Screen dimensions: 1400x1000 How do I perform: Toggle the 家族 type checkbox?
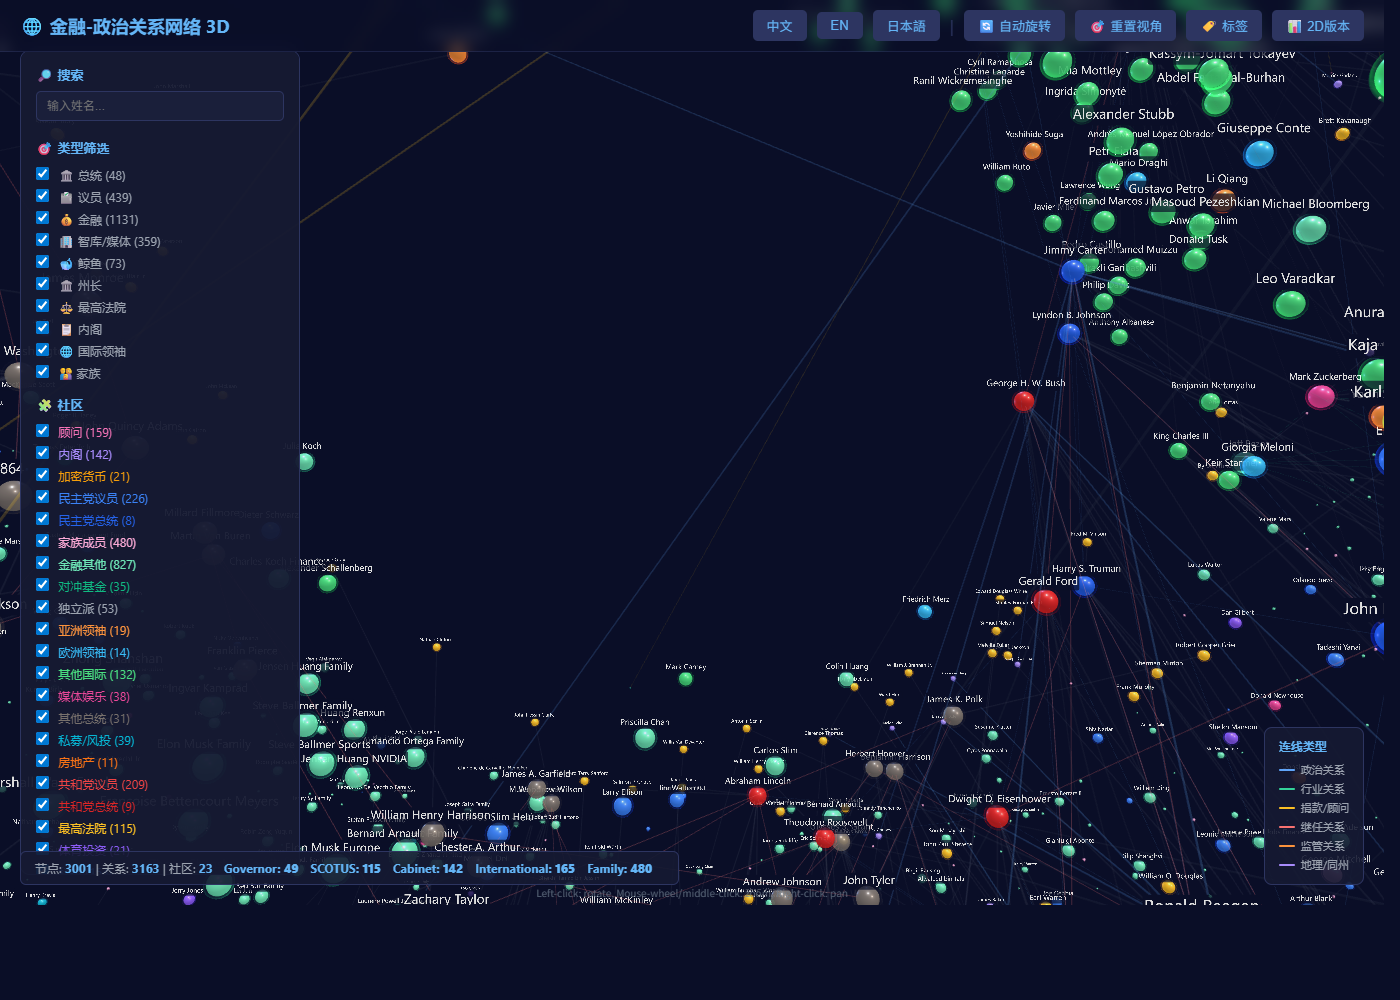click(x=43, y=372)
